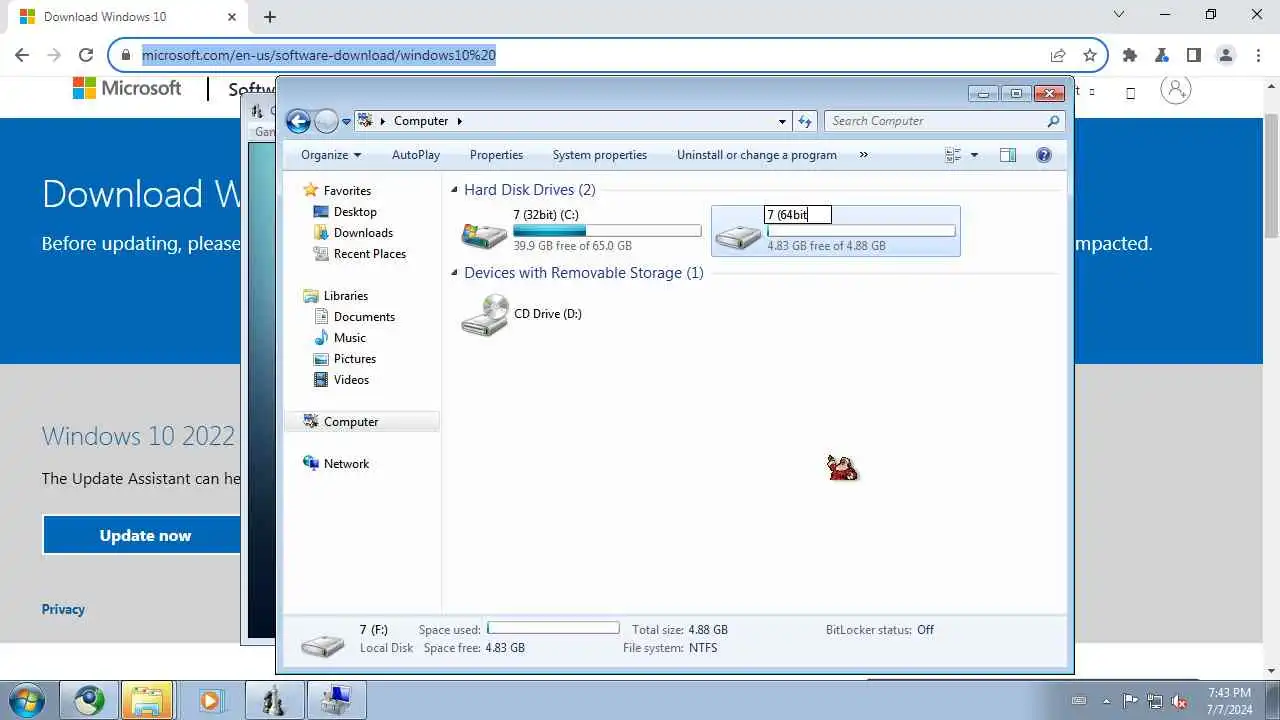The width and height of the screenshot is (1280, 720).
Task: Open the Organize menu
Action: 331,155
